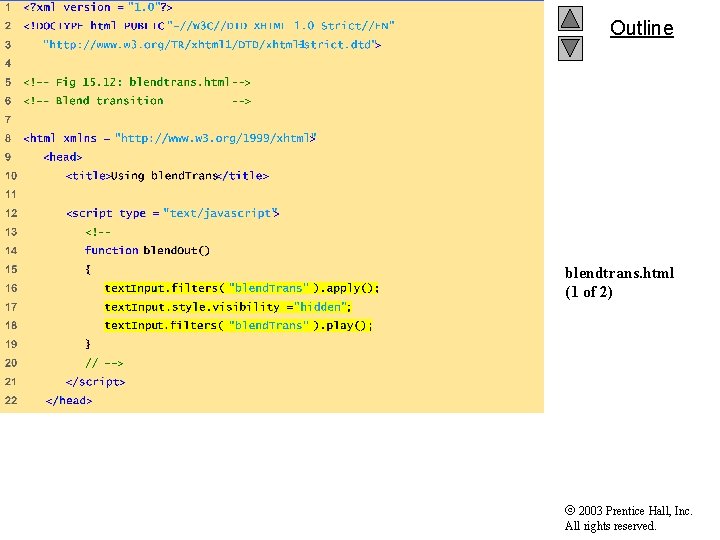
Task: Click the '// -->' comment end line
Action: 104,363
